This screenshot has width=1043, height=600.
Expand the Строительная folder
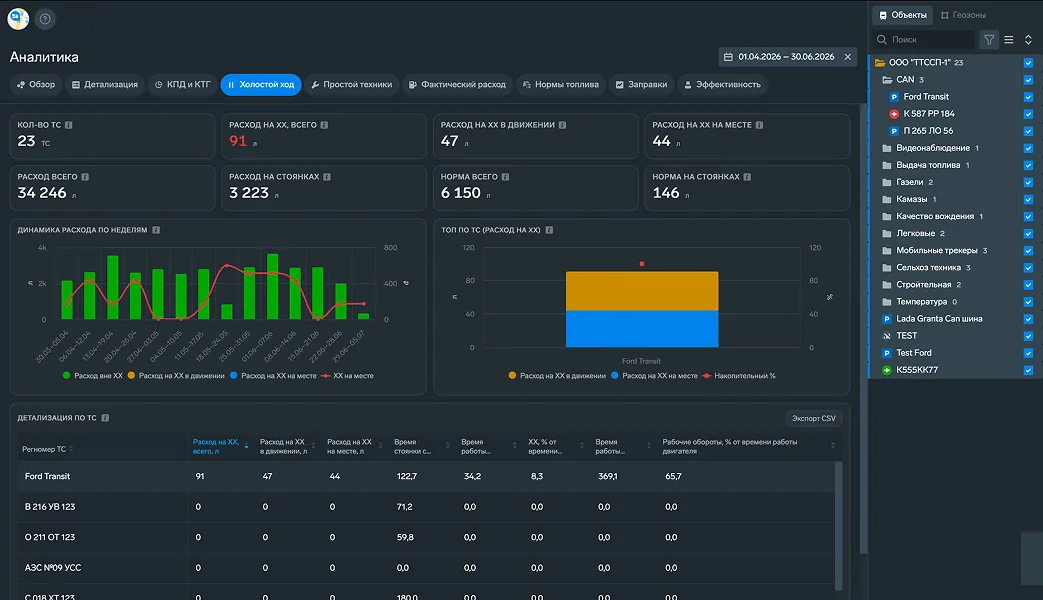pos(887,285)
